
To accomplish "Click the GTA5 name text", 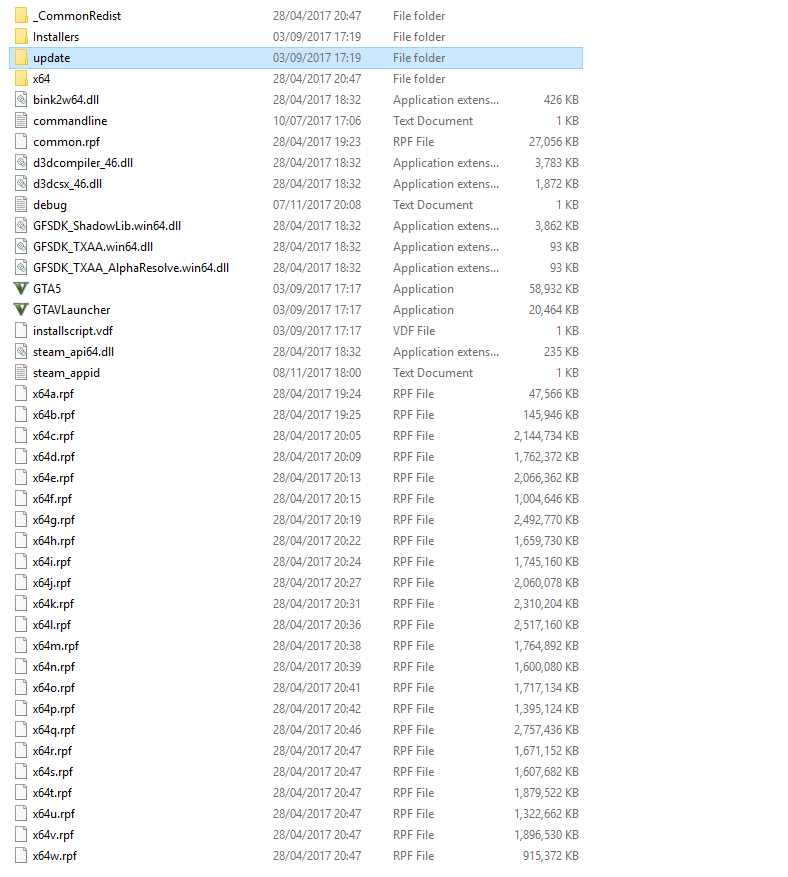I will 47,289.
